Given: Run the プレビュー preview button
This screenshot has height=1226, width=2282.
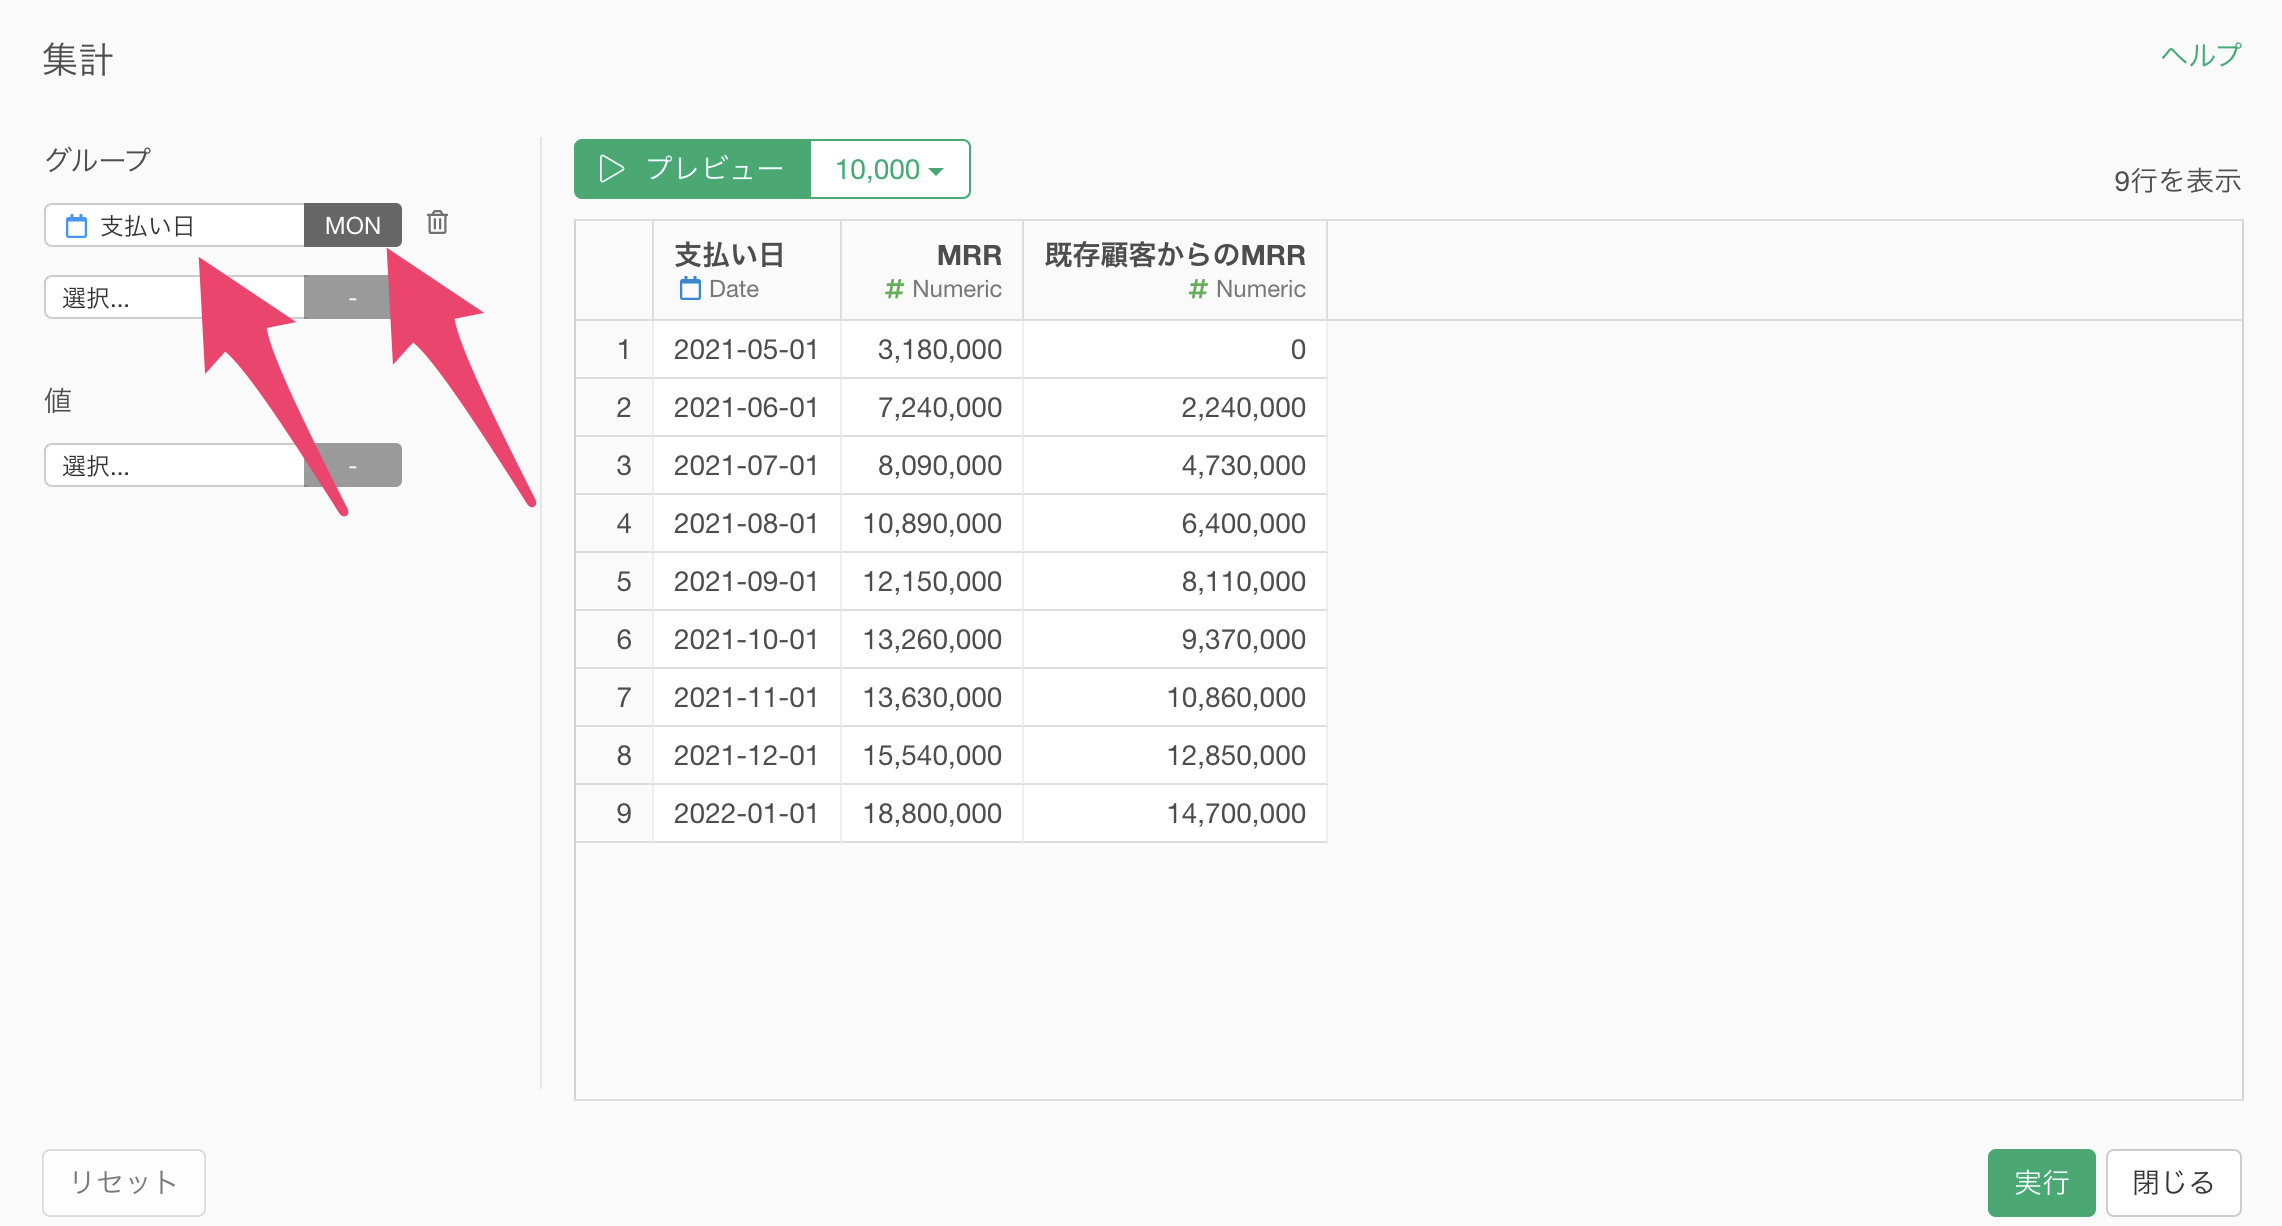Looking at the screenshot, I should 692,169.
